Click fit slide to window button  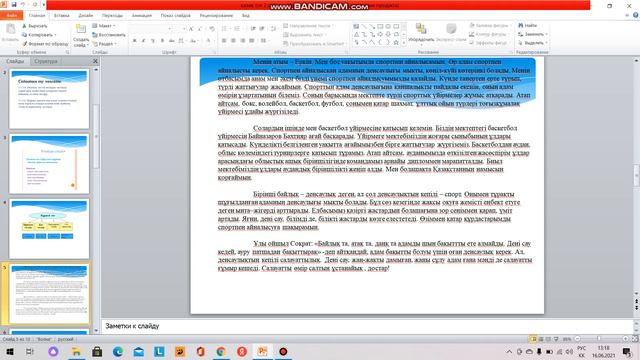click(x=635, y=339)
